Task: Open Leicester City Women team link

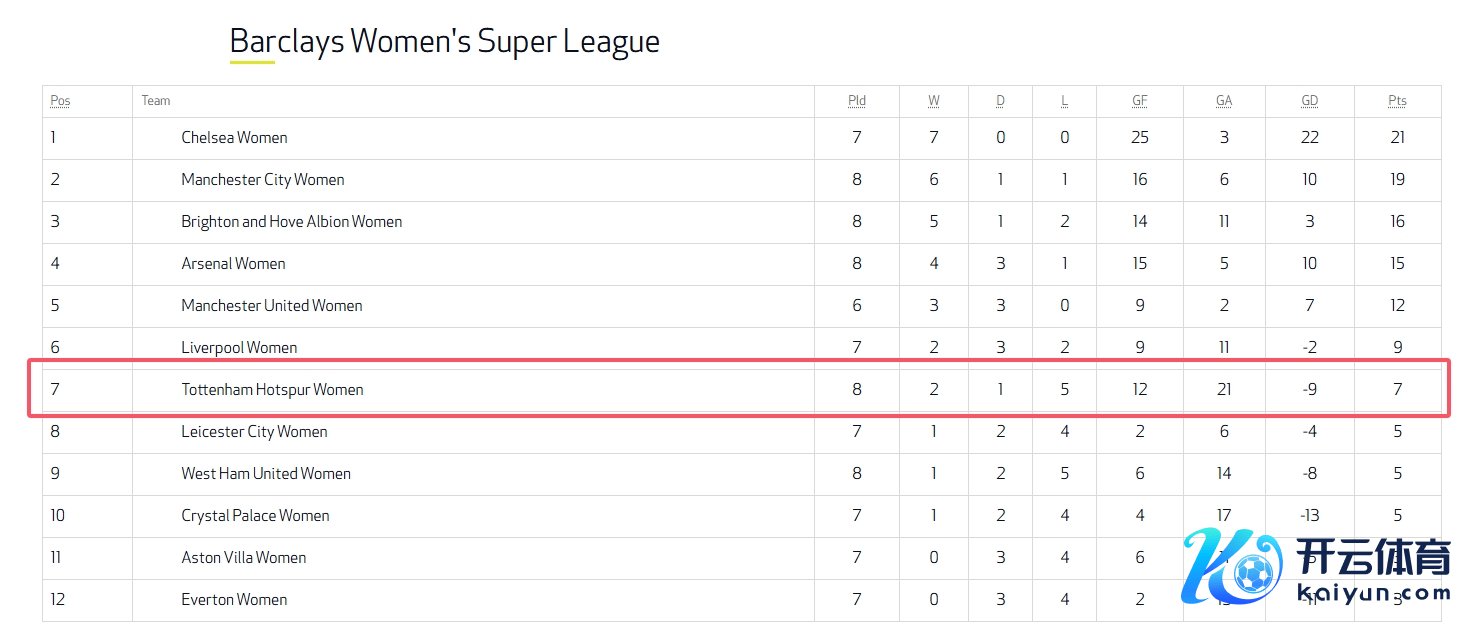Action: 254,432
